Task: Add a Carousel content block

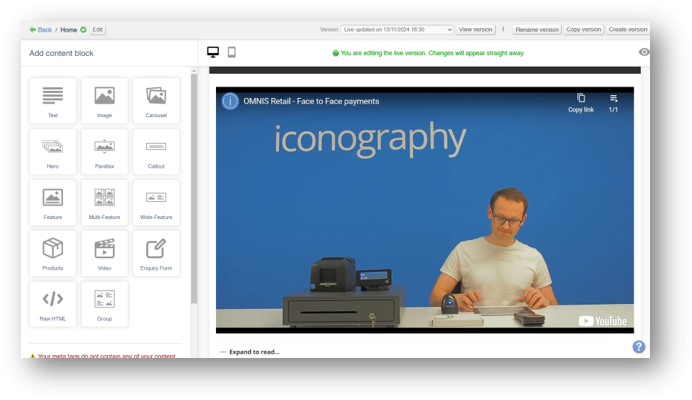Action: [156, 101]
